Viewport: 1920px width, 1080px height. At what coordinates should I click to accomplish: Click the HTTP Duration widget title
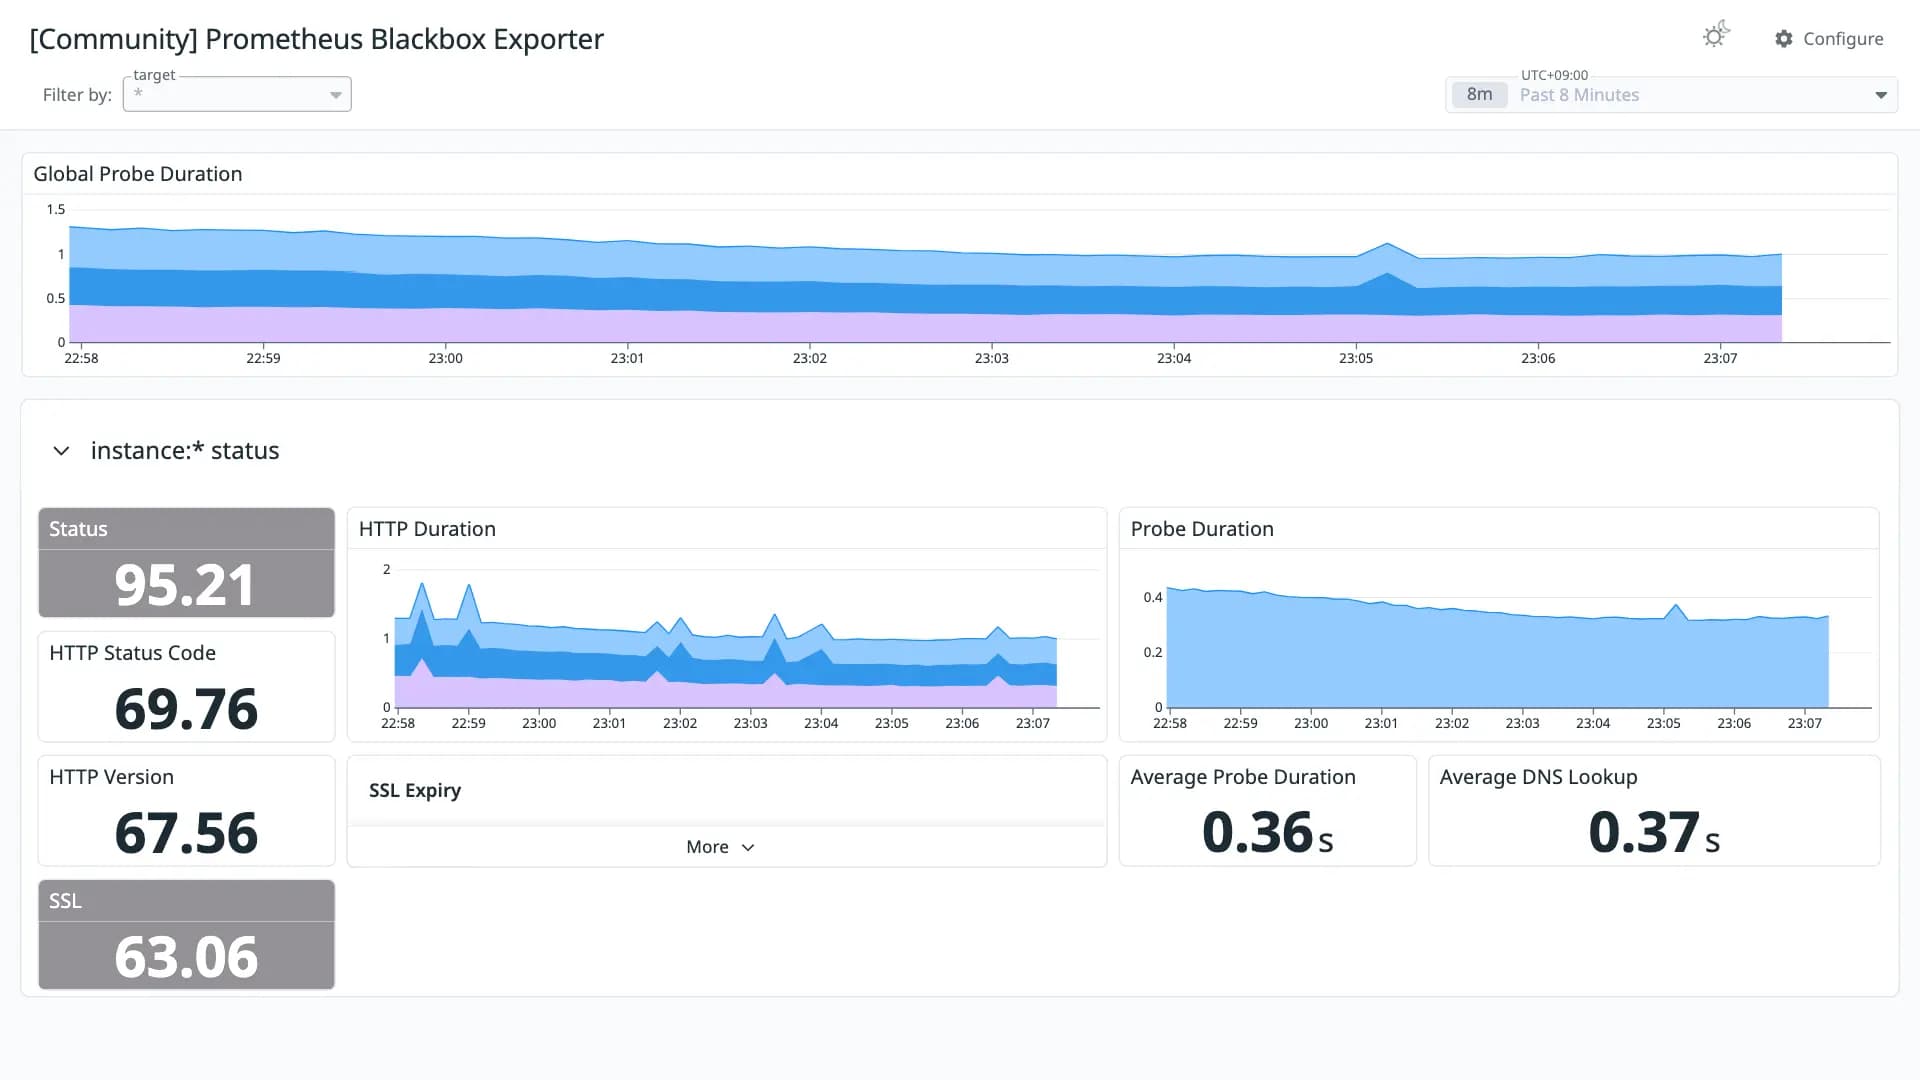click(x=427, y=529)
